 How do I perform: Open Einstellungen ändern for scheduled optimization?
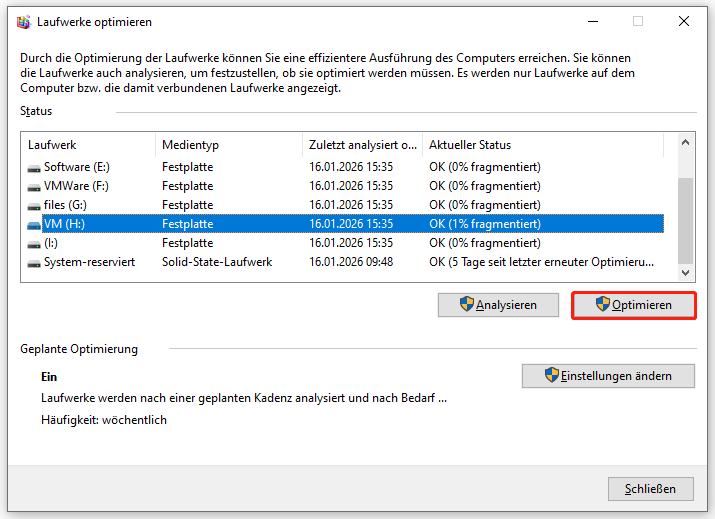coord(608,376)
